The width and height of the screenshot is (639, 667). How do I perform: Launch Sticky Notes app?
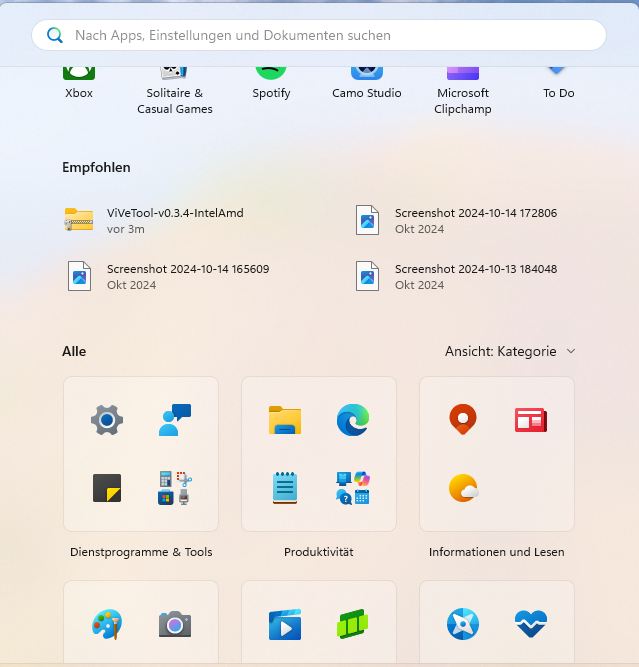(x=107, y=488)
